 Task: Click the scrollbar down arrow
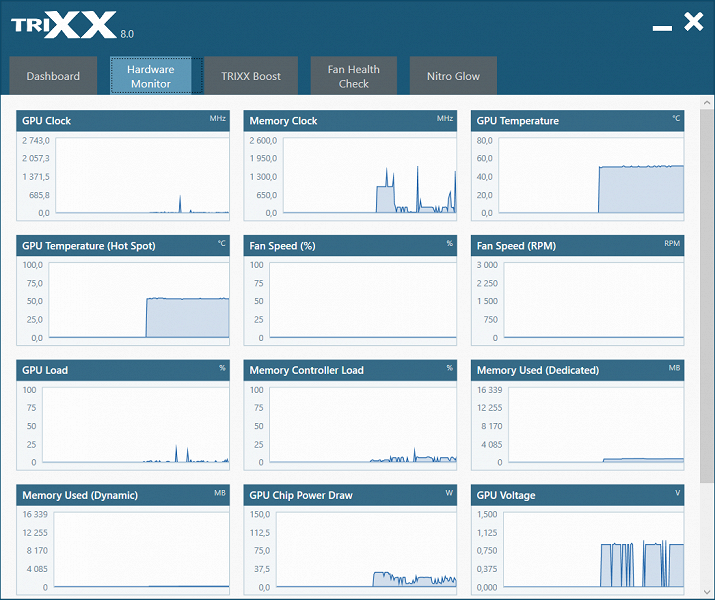pyautogui.click(x=707, y=593)
